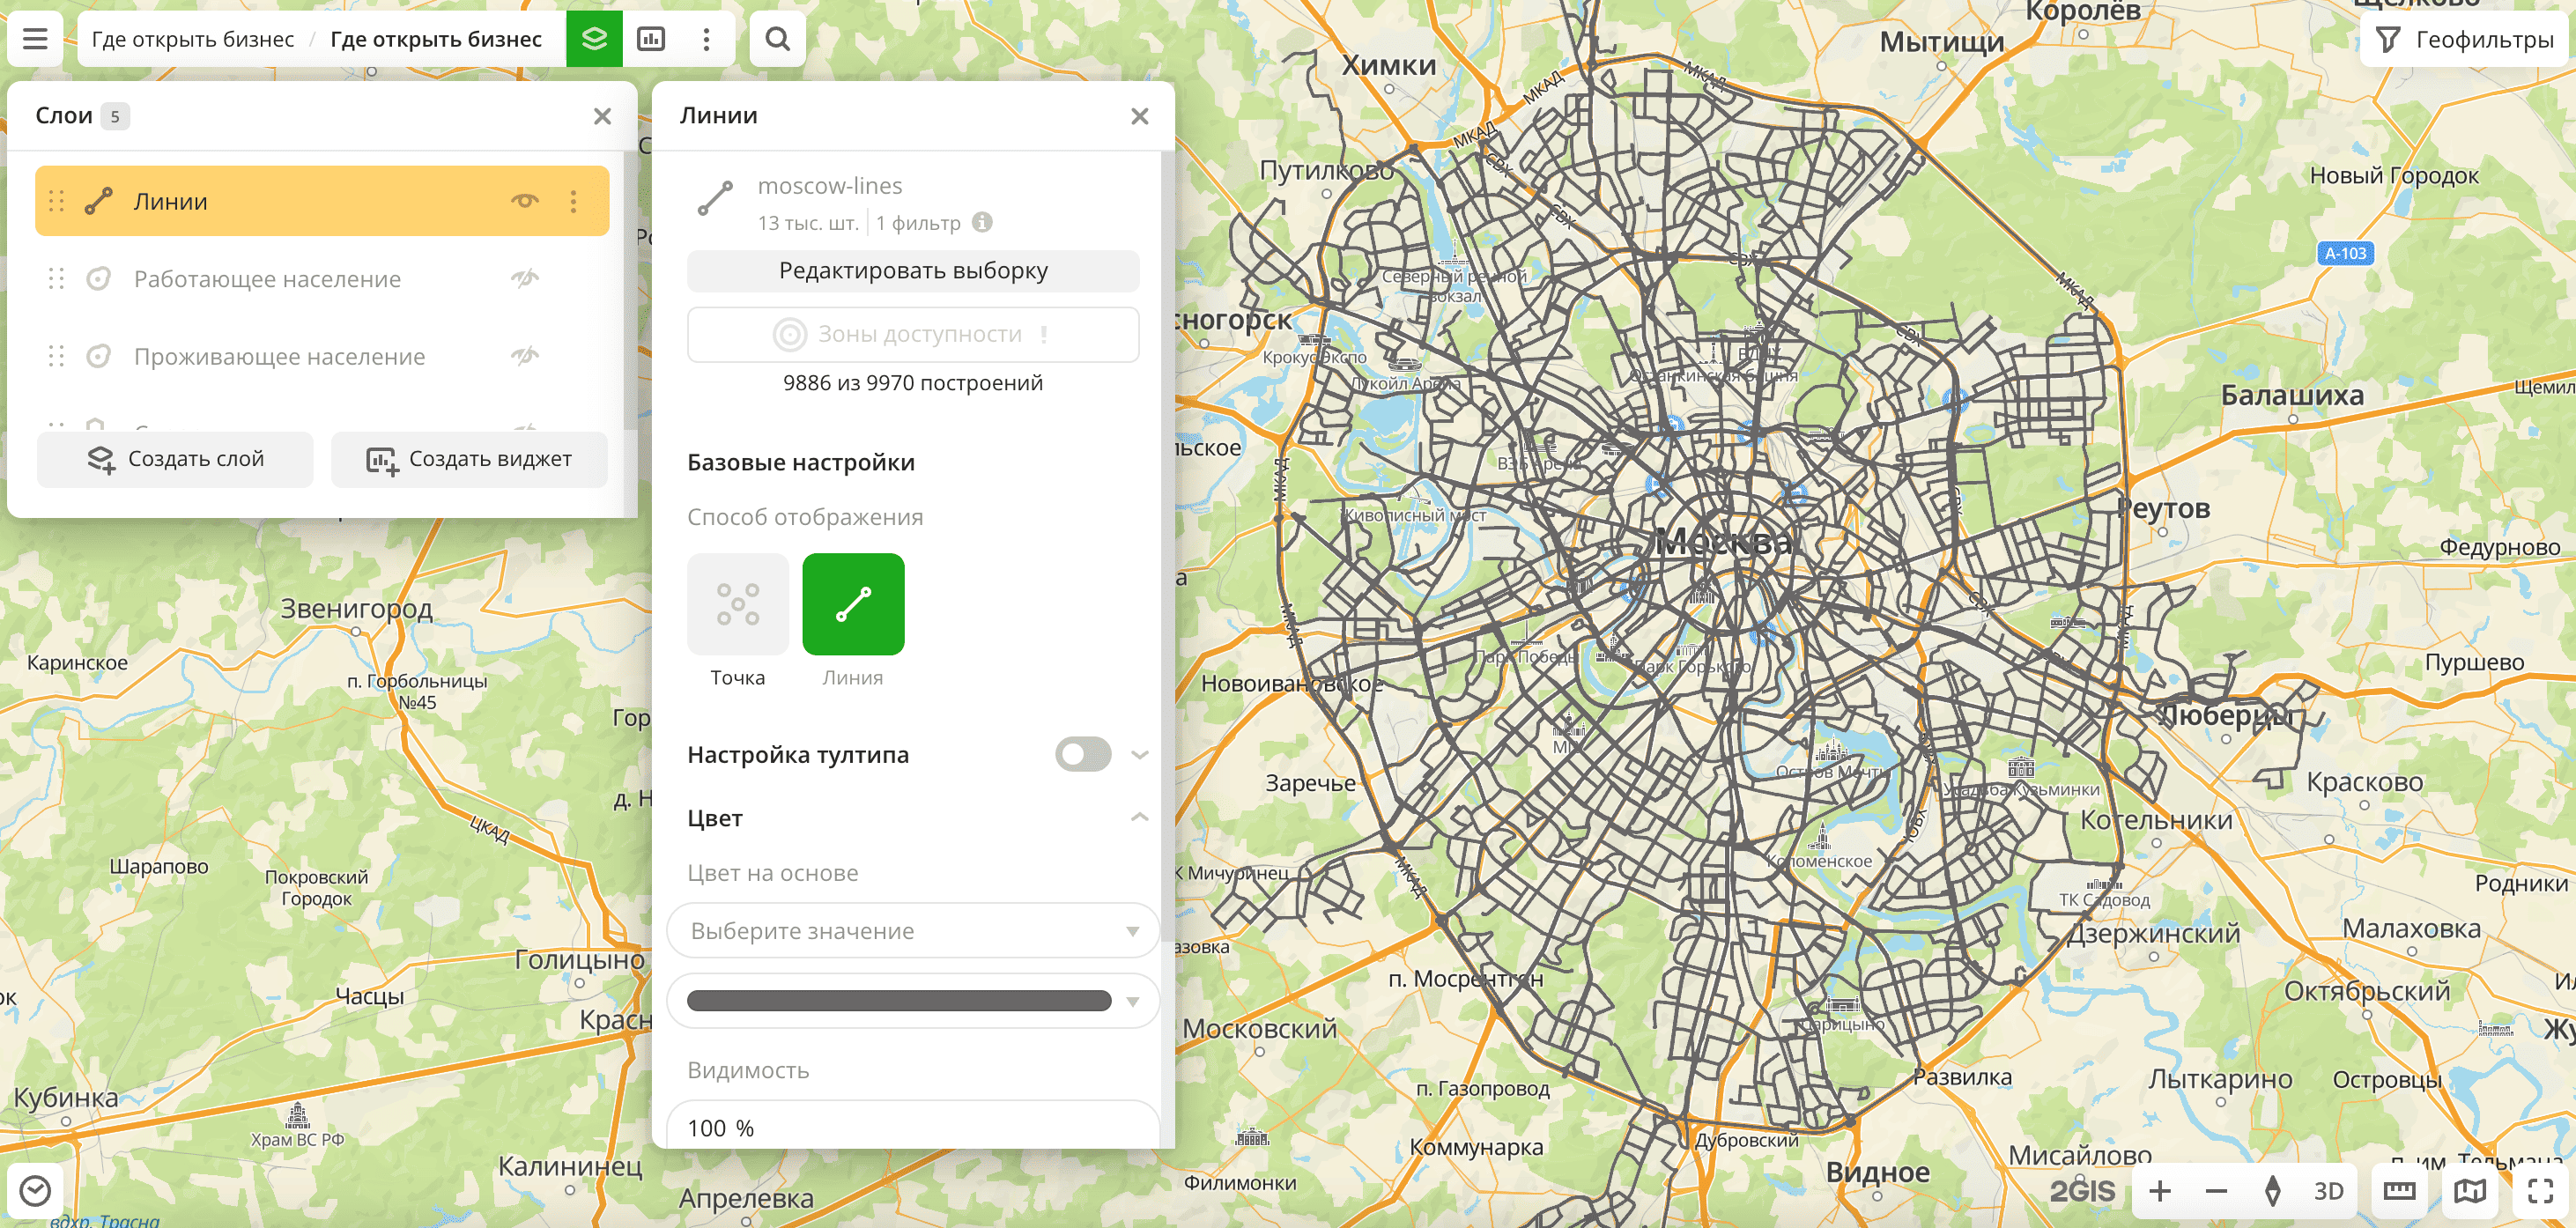Open the Линии layer options menu

click(573, 201)
